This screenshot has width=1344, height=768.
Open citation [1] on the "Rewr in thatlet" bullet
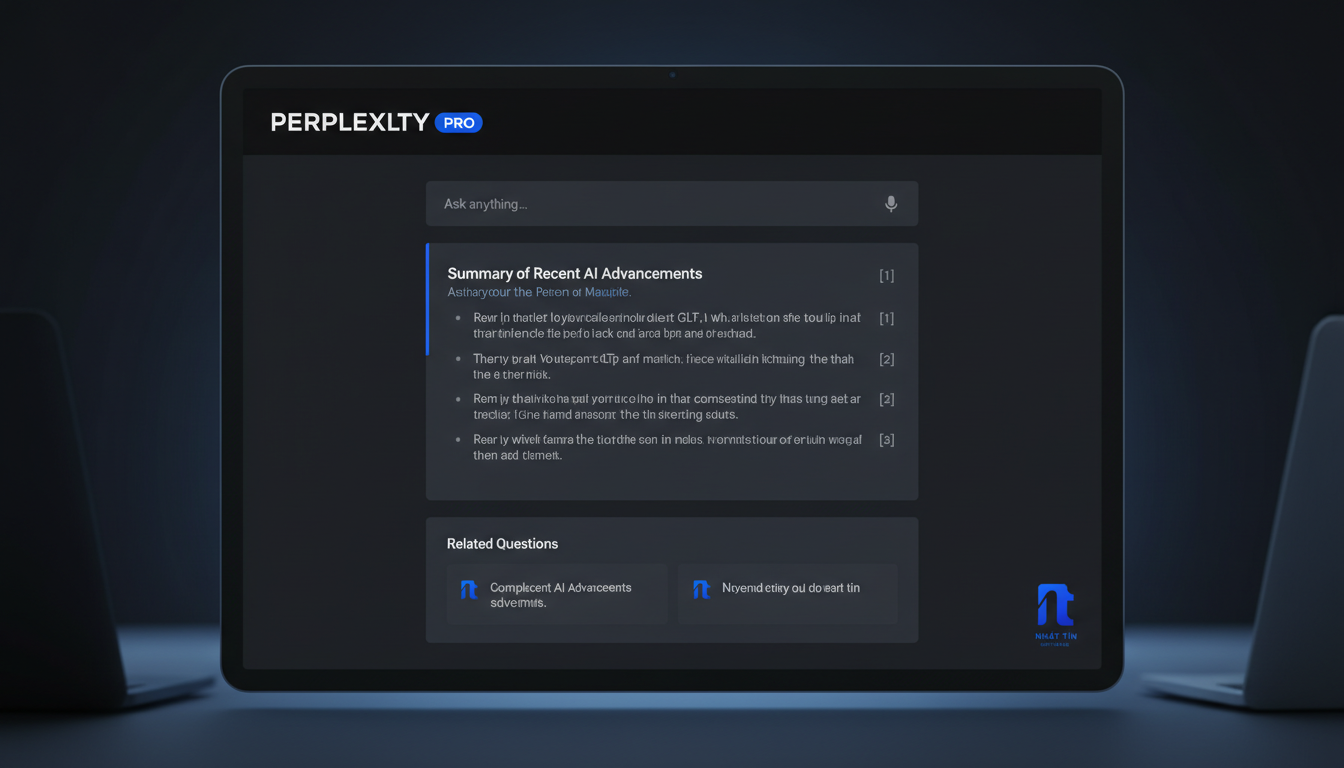point(887,318)
